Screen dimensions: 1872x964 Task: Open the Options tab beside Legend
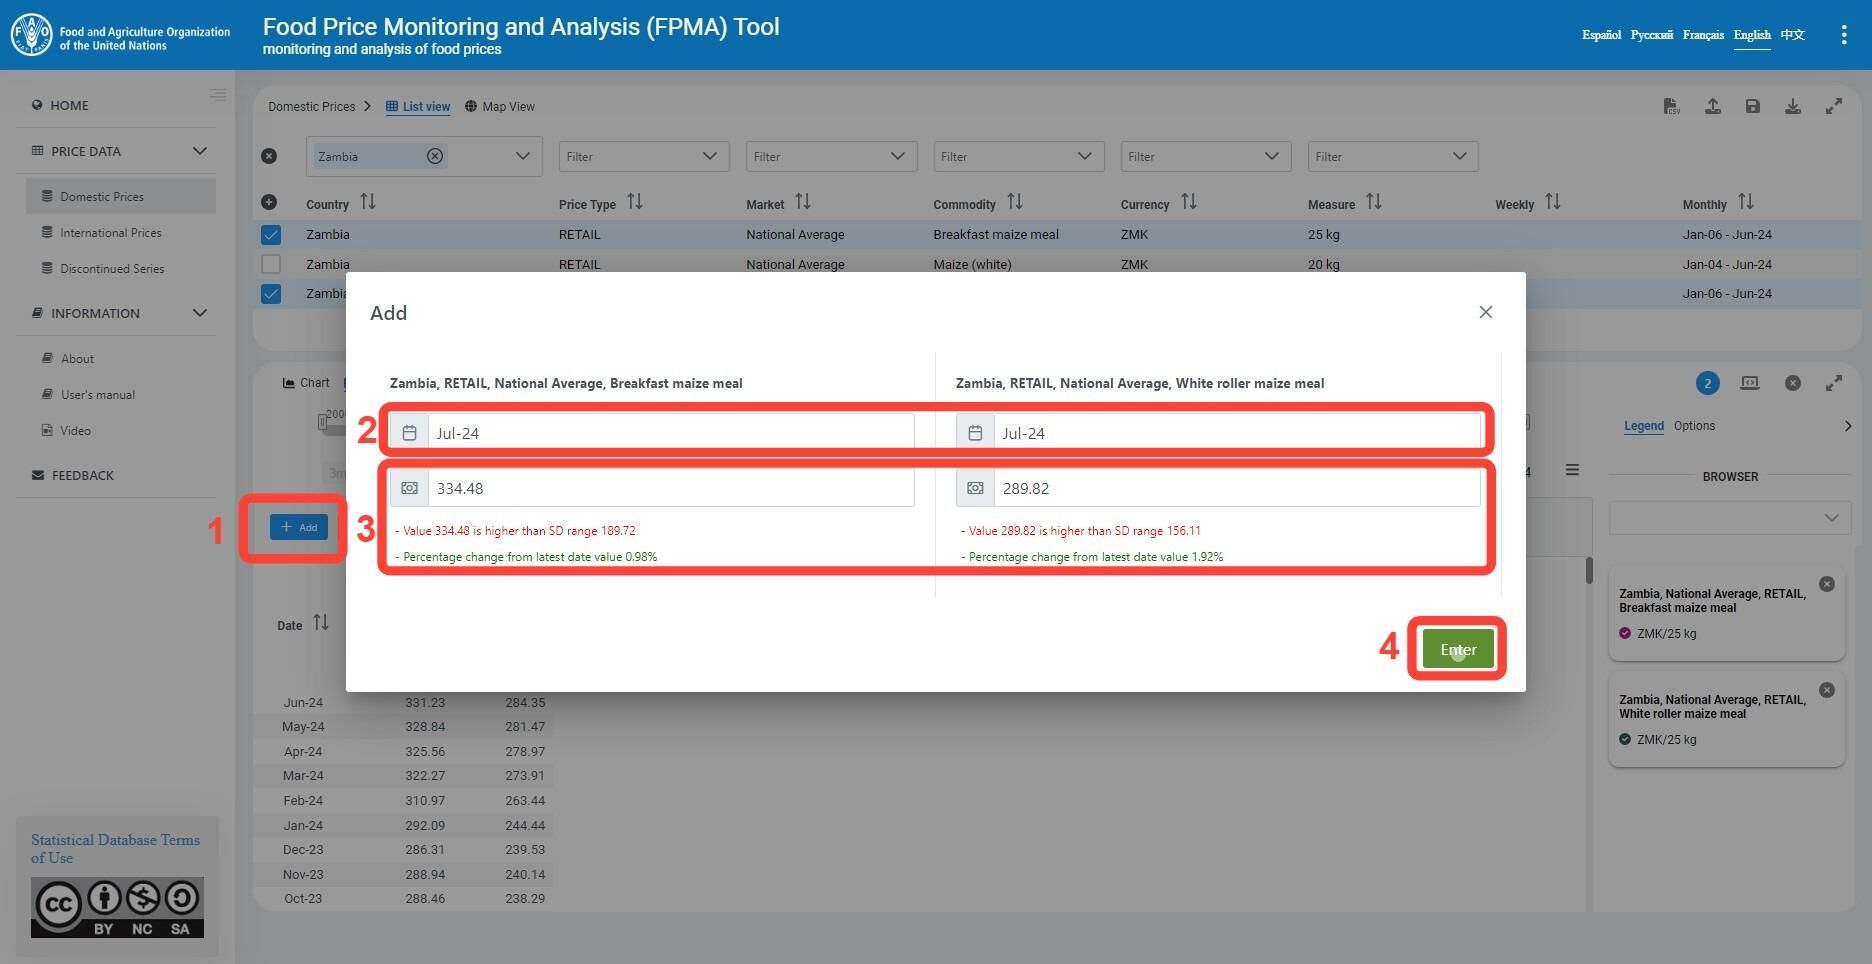click(x=1694, y=426)
